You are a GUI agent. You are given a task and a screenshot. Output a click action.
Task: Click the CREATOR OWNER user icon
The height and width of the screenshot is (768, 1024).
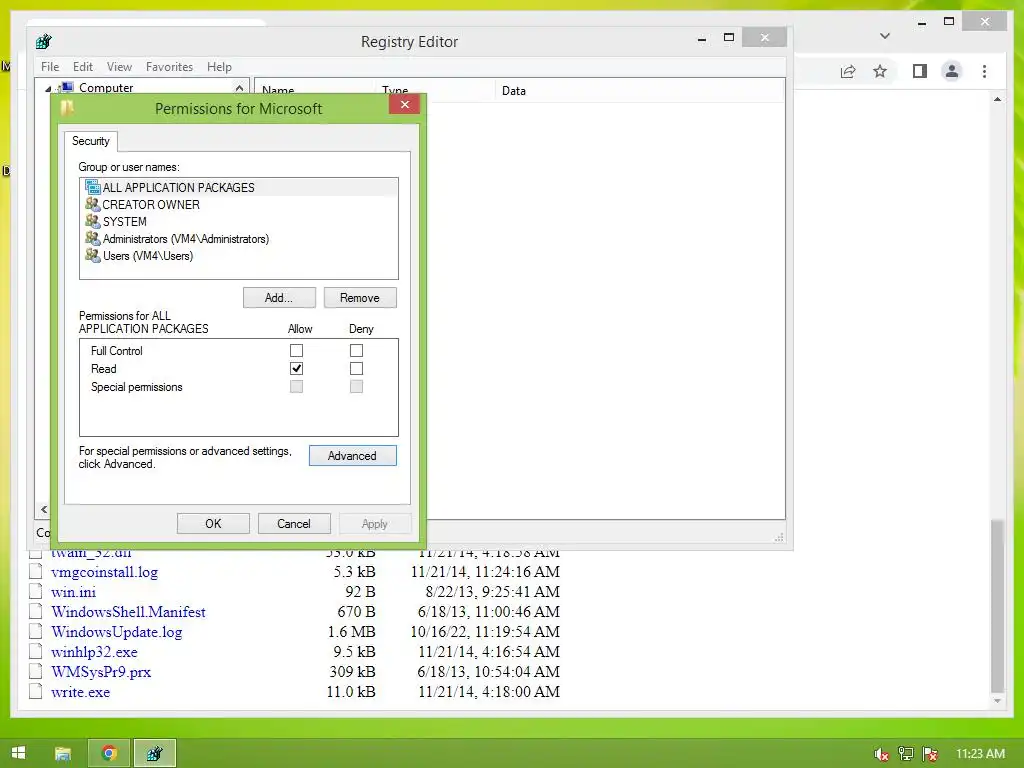[92, 204]
